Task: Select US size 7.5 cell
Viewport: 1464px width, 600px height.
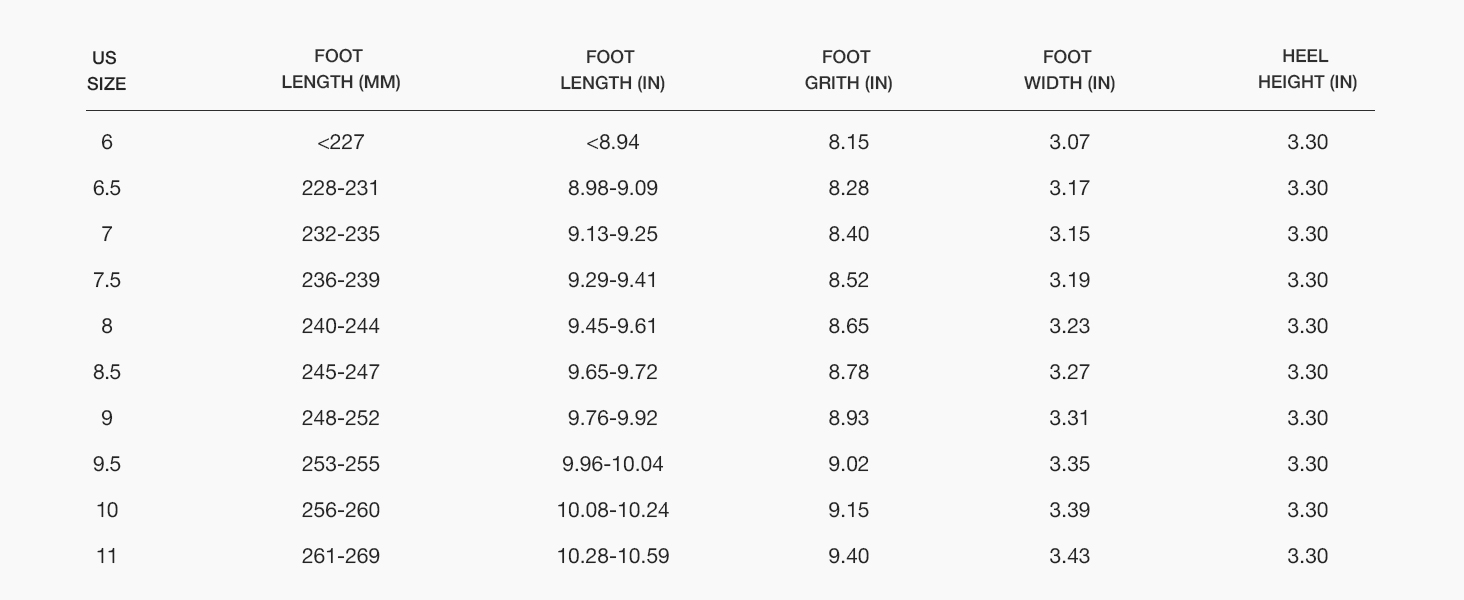Action: [106, 280]
